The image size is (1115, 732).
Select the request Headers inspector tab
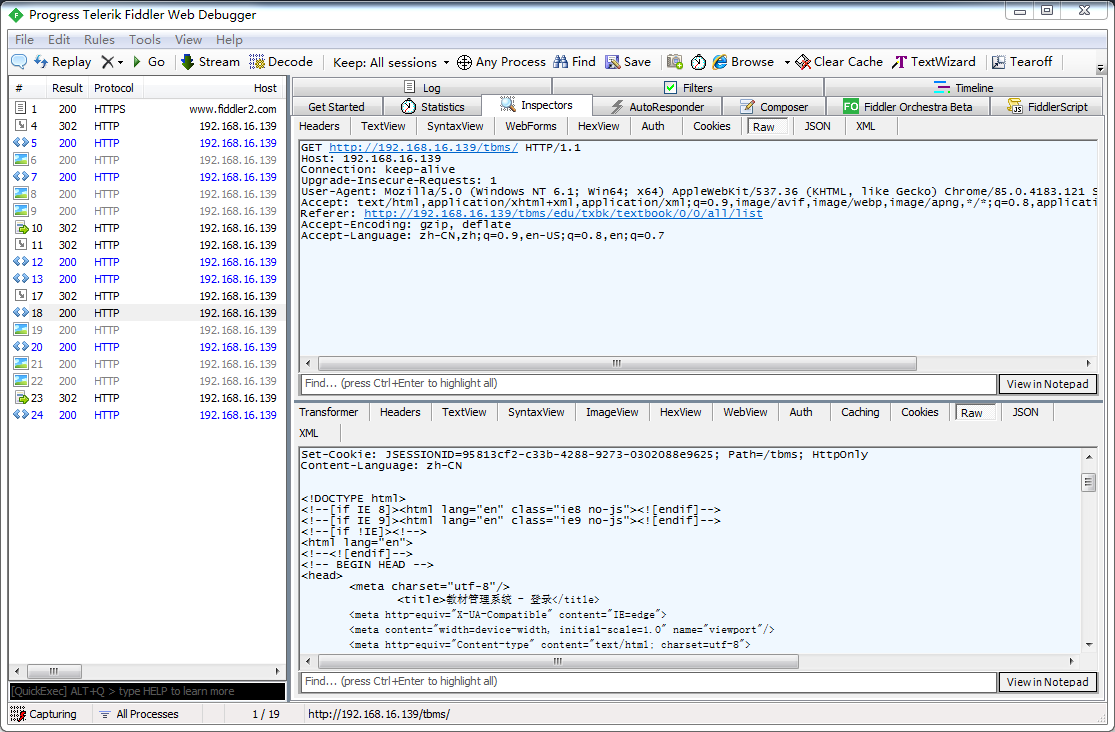[x=319, y=126]
